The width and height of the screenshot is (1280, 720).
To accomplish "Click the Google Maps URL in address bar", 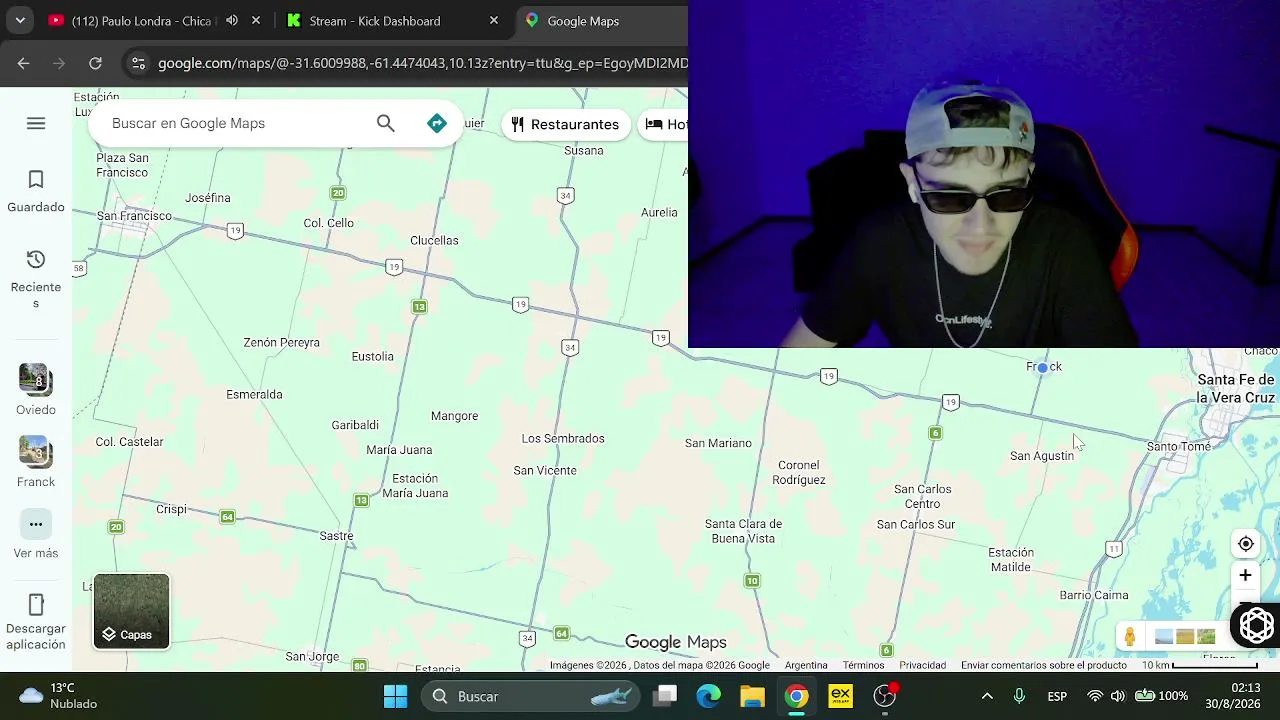I will coord(422,63).
